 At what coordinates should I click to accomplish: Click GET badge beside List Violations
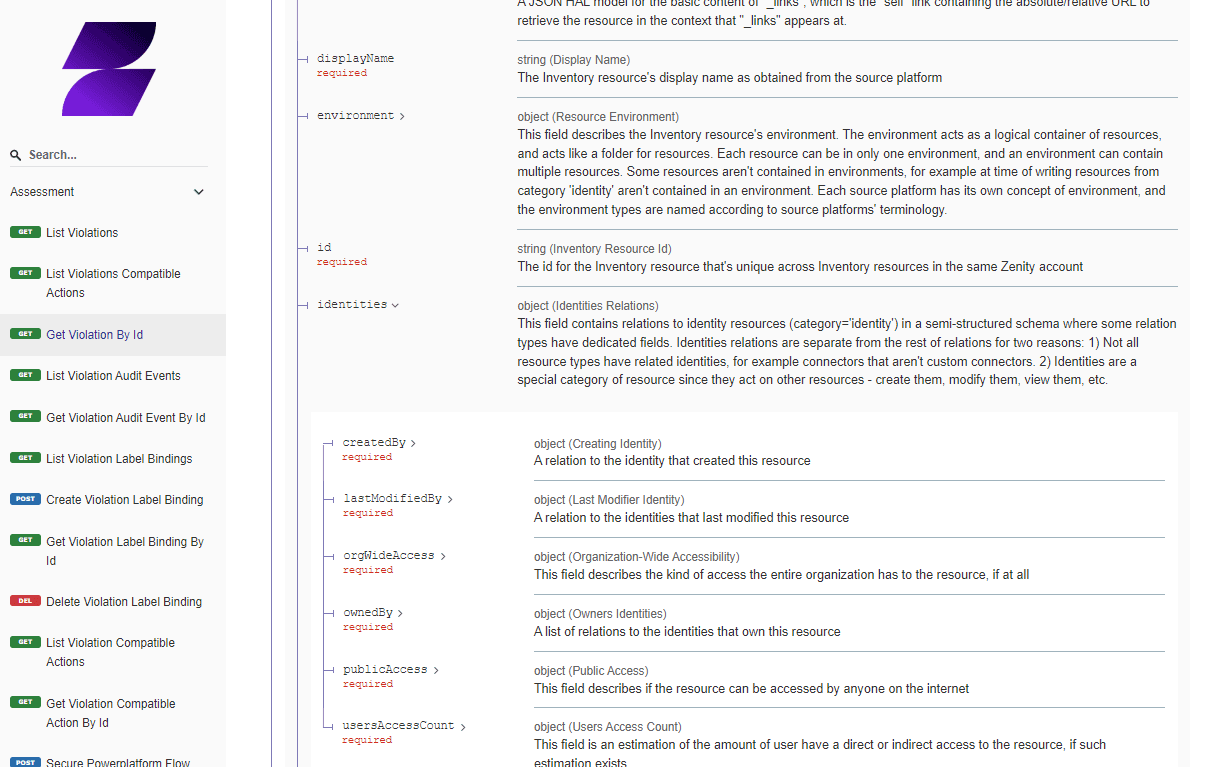pos(25,232)
